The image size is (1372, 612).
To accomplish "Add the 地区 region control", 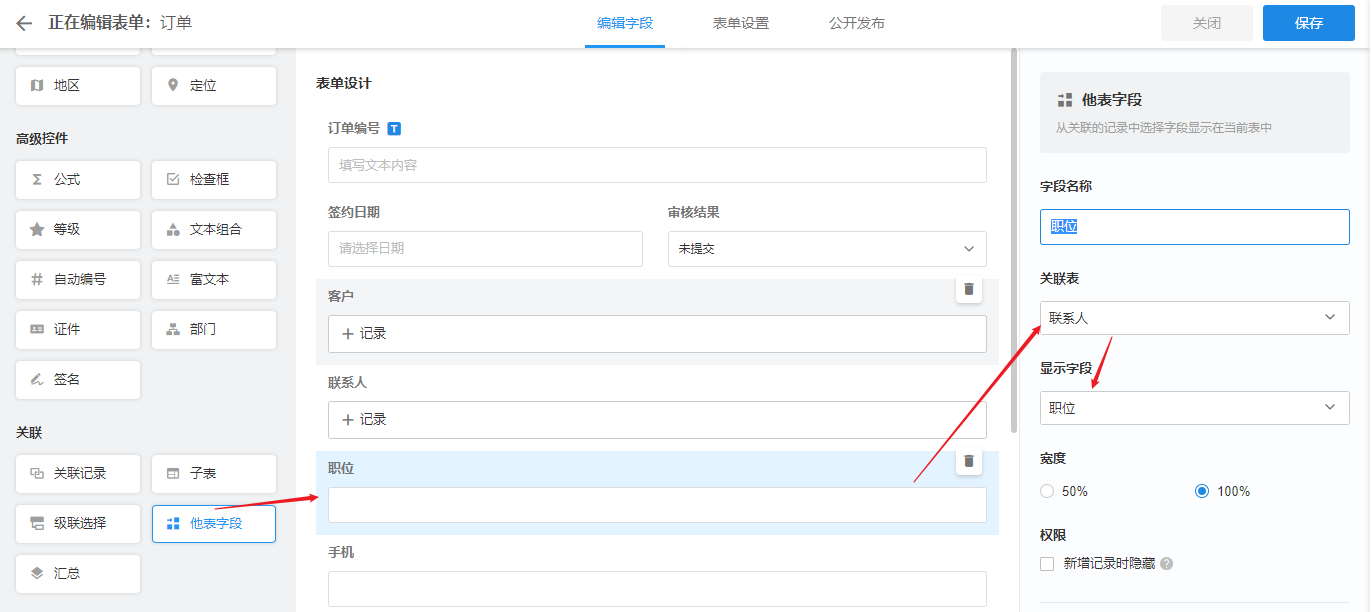I will (x=78, y=86).
